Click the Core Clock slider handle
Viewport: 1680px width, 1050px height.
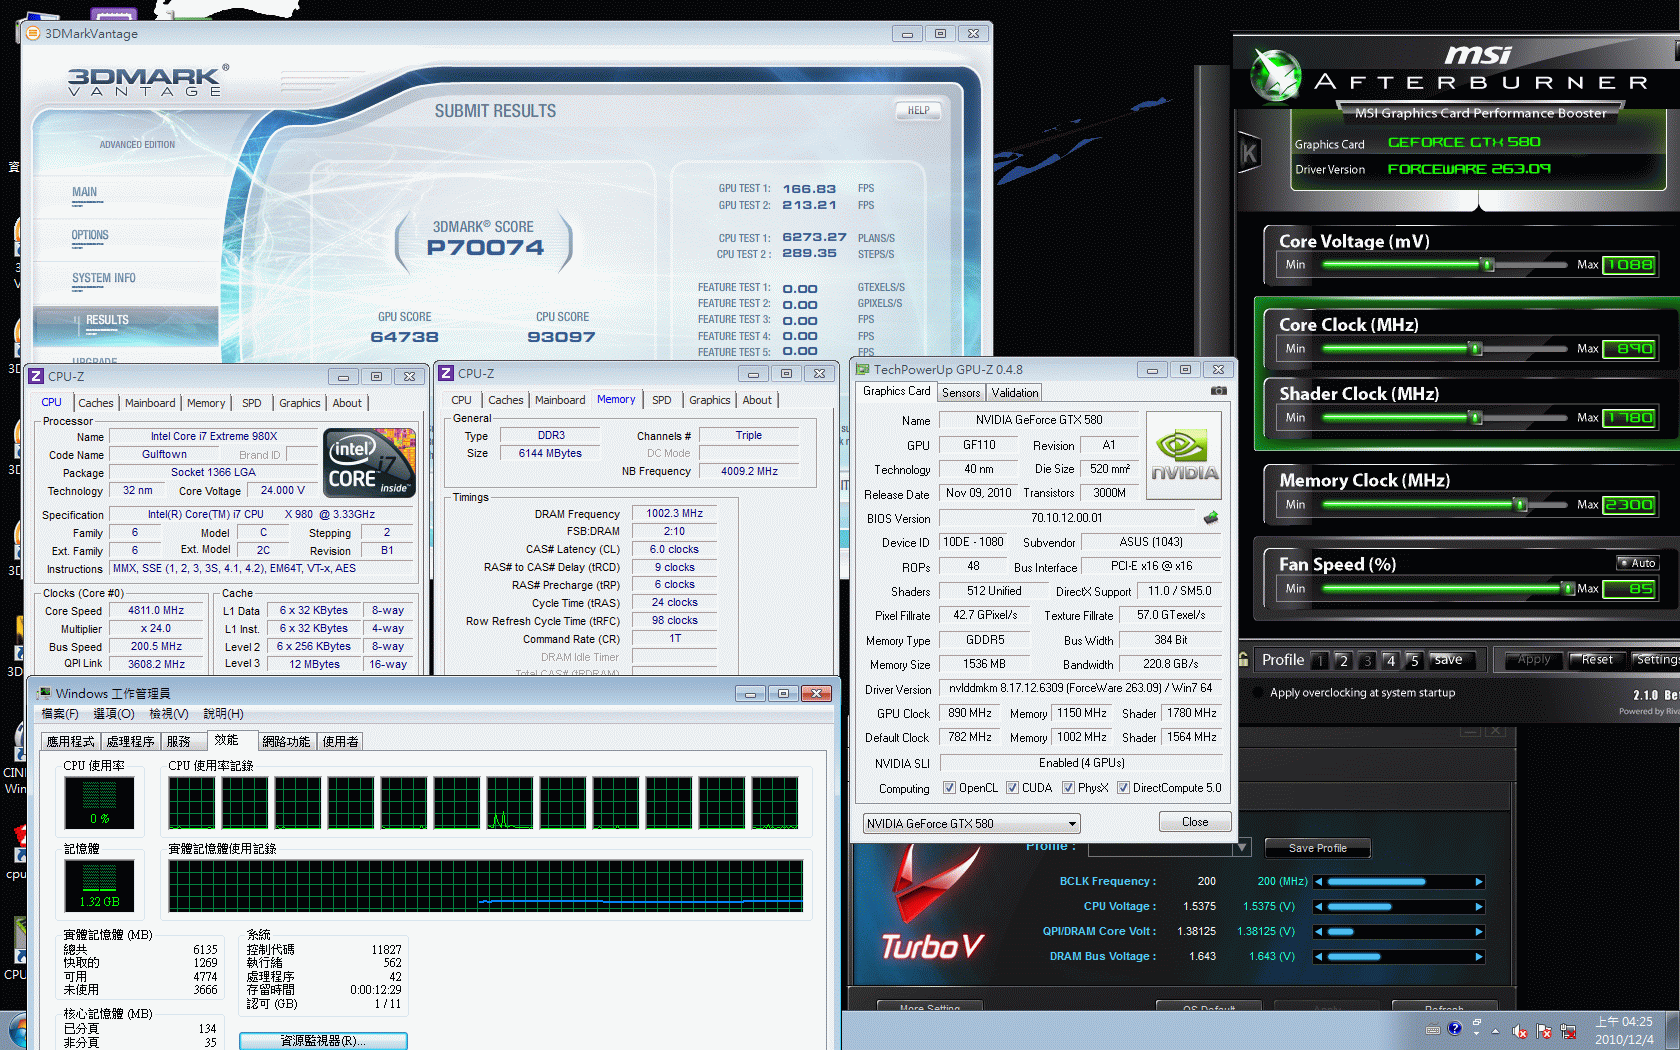[x=1475, y=349]
